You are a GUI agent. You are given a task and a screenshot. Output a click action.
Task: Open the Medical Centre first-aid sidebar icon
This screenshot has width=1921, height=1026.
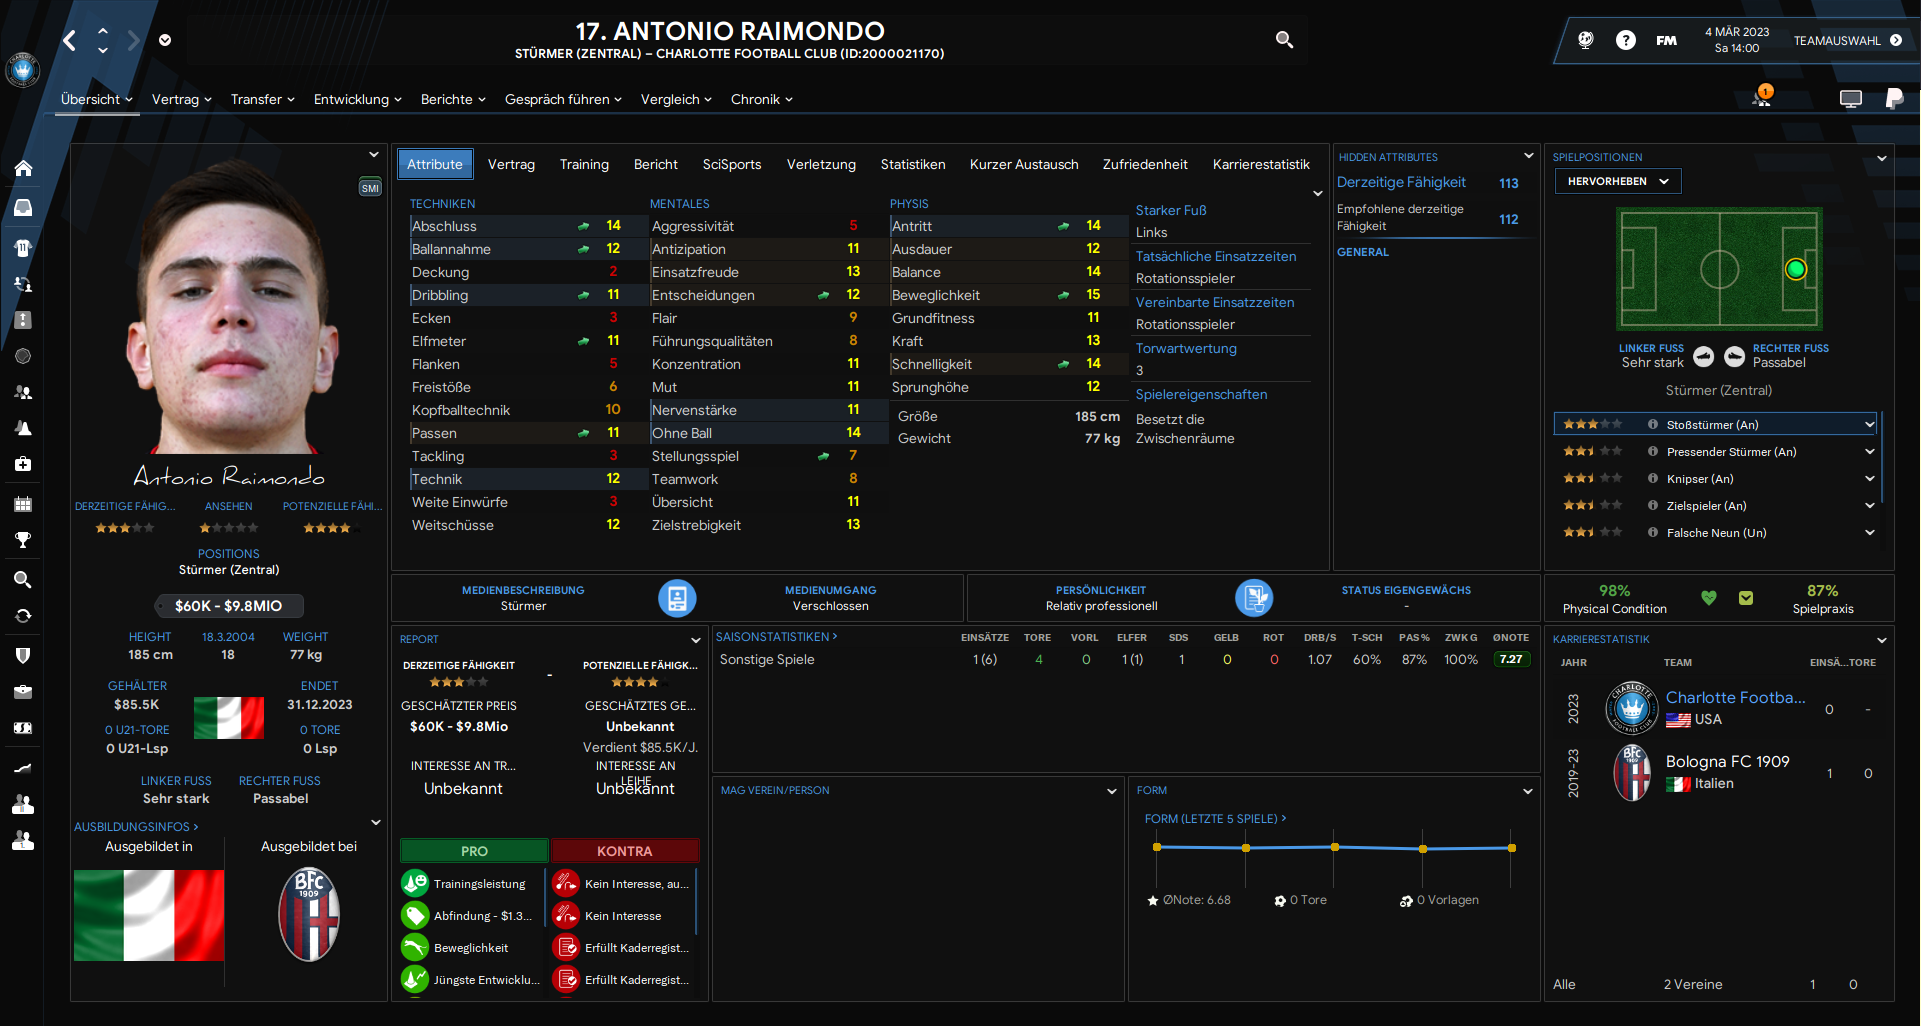[x=23, y=464]
